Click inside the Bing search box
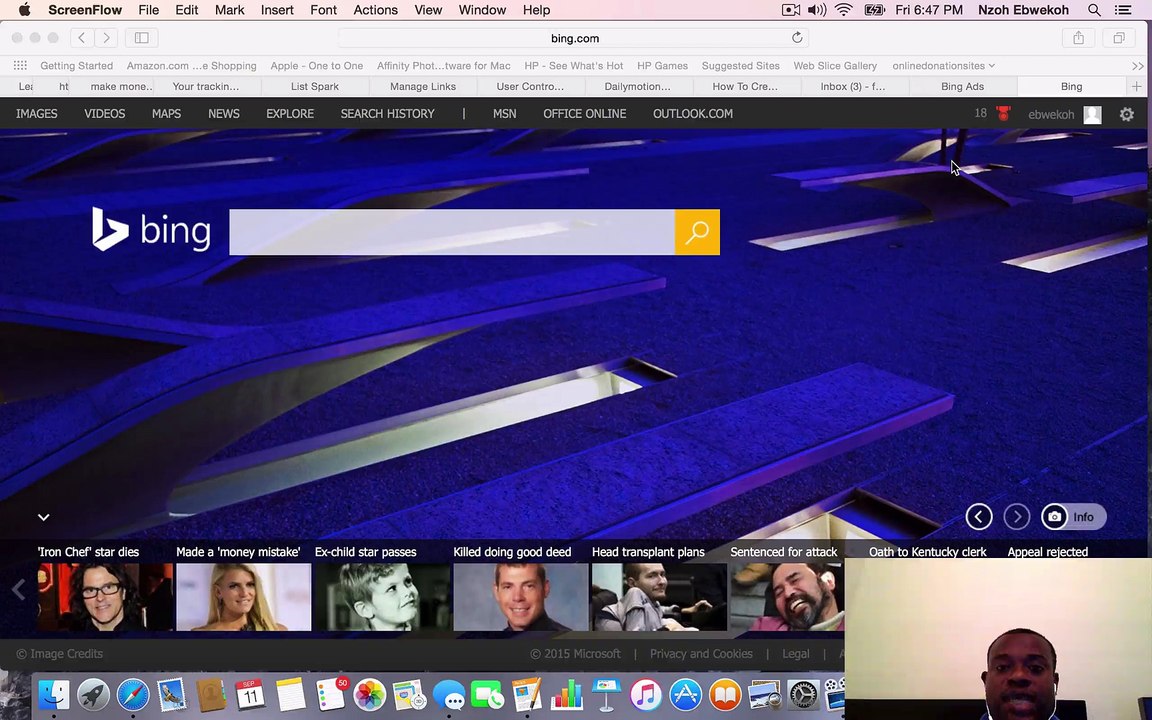 pos(452,232)
